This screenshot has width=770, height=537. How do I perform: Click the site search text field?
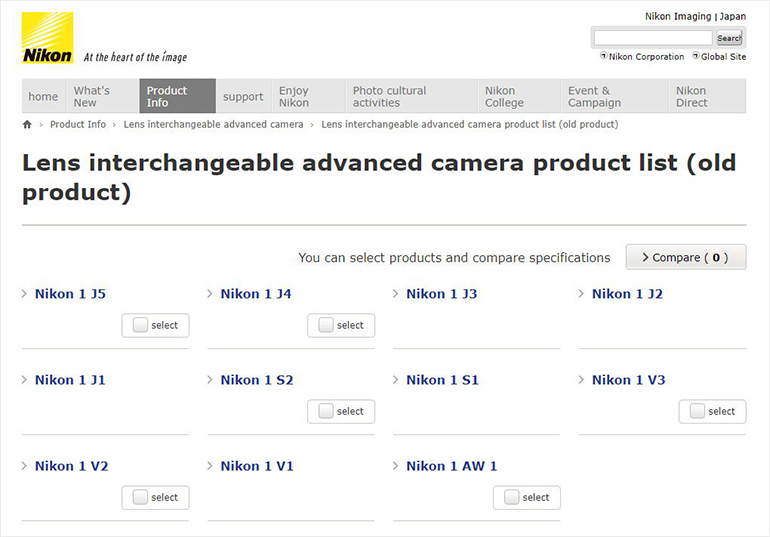click(653, 38)
